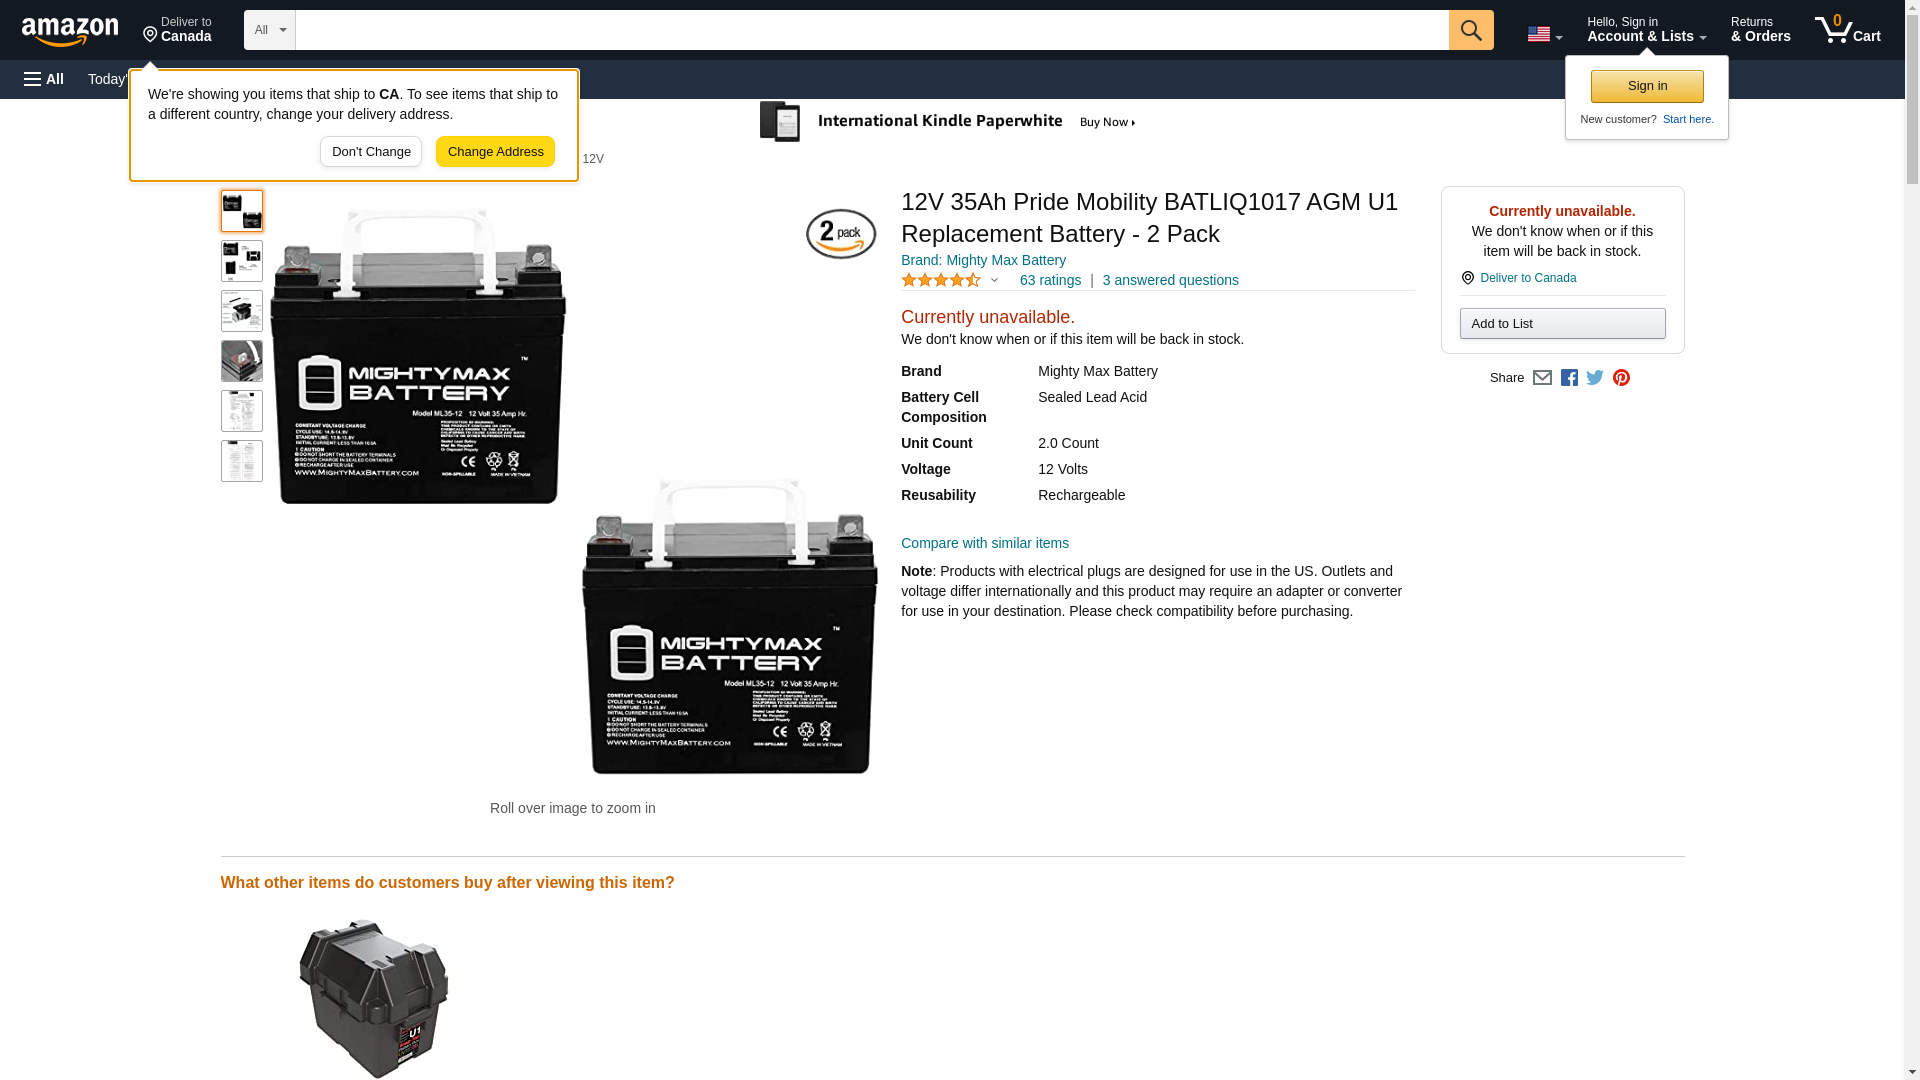Click the Amazon logo
Screen dimensions: 1920x1080
pyautogui.click(x=70, y=31)
